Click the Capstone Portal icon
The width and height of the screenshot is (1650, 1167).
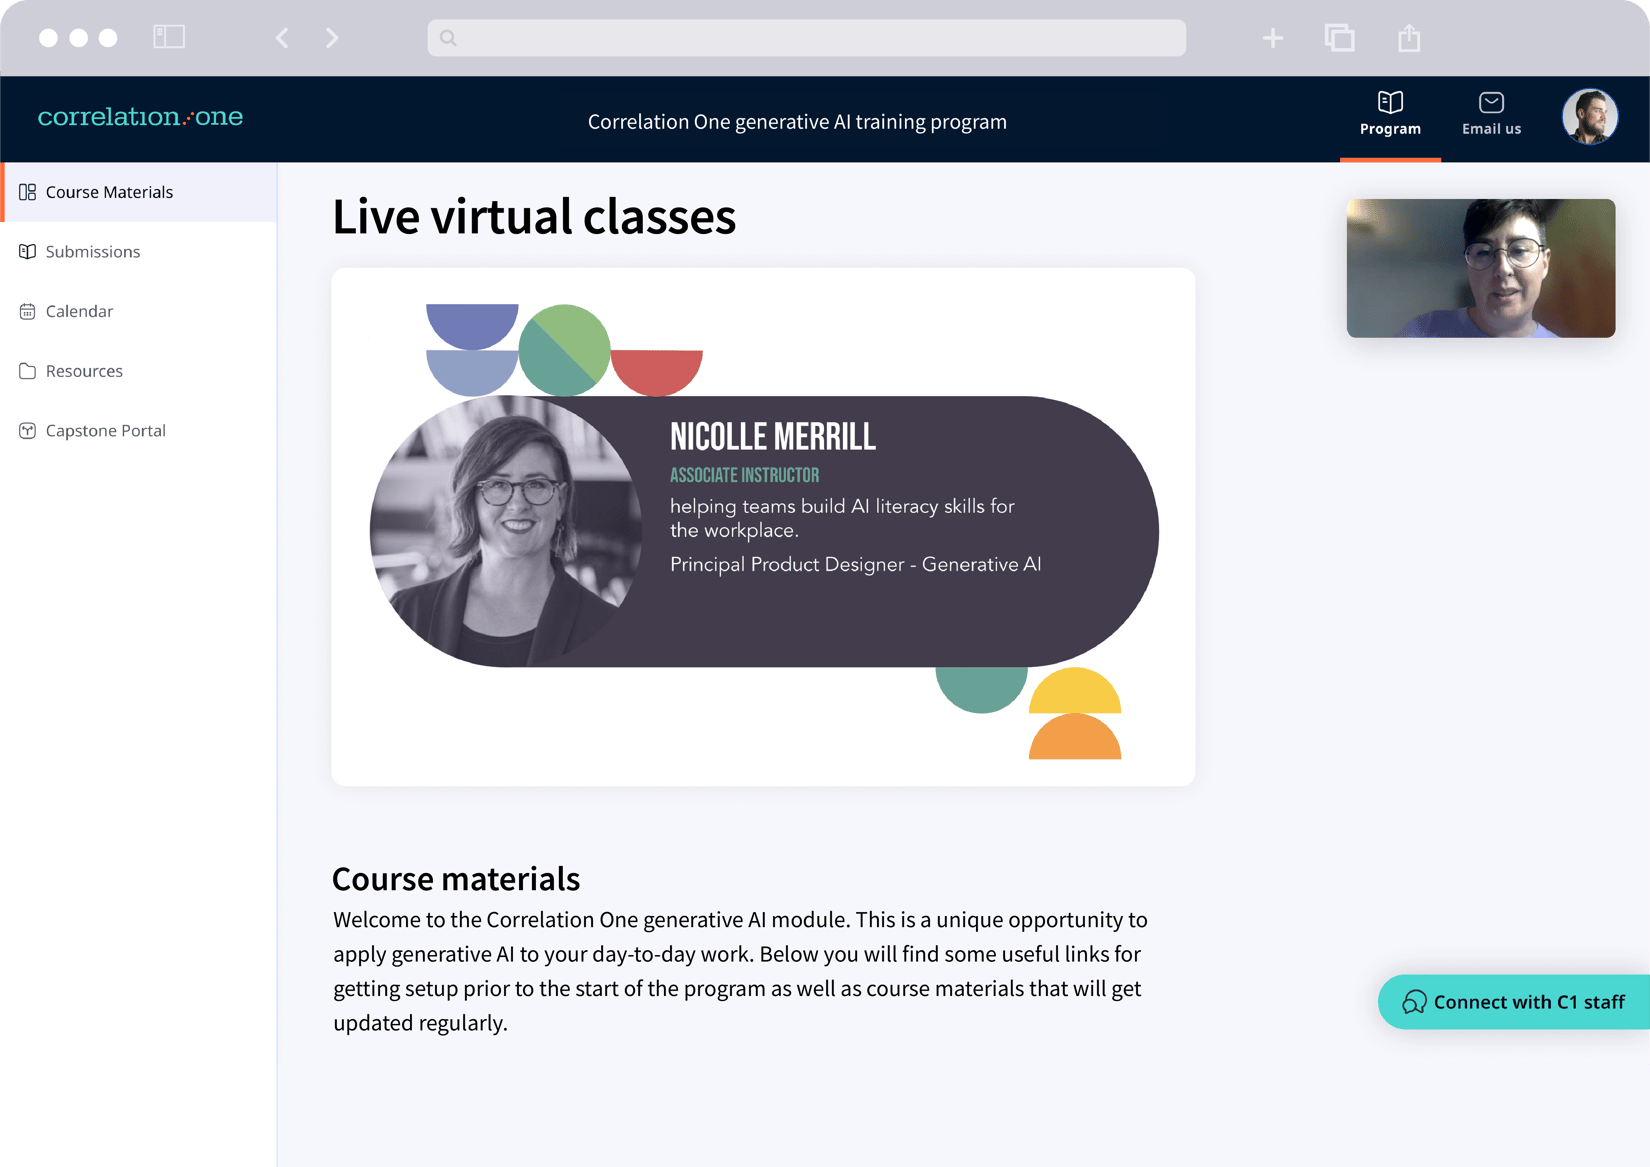pos(27,431)
